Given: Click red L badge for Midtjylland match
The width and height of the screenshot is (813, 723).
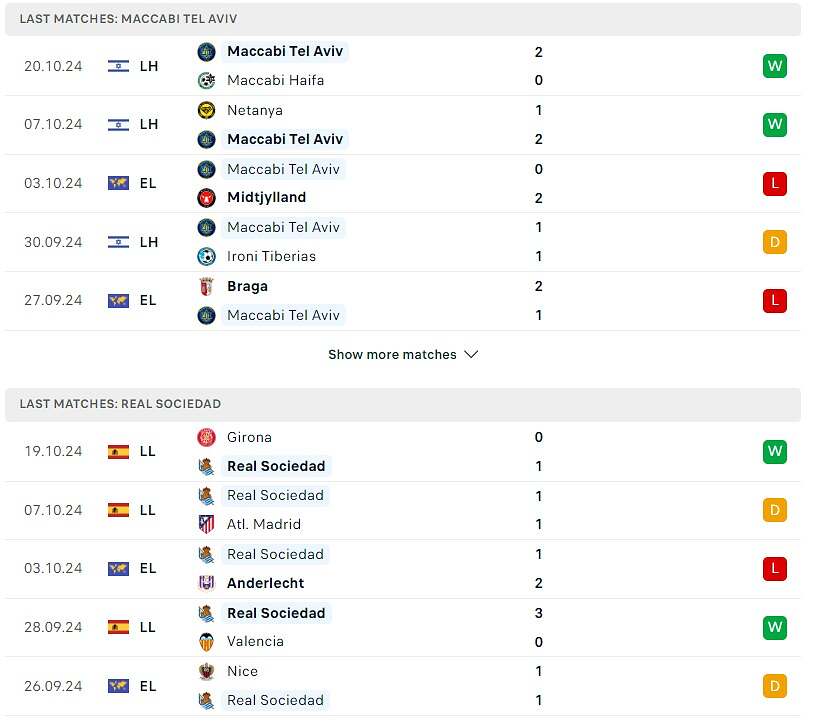Looking at the screenshot, I should 775,184.
